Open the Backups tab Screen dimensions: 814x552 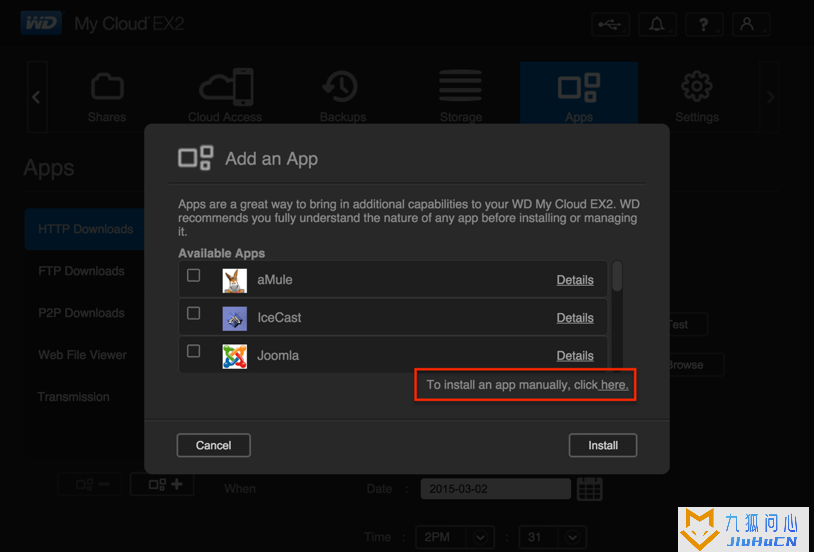pos(343,97)
